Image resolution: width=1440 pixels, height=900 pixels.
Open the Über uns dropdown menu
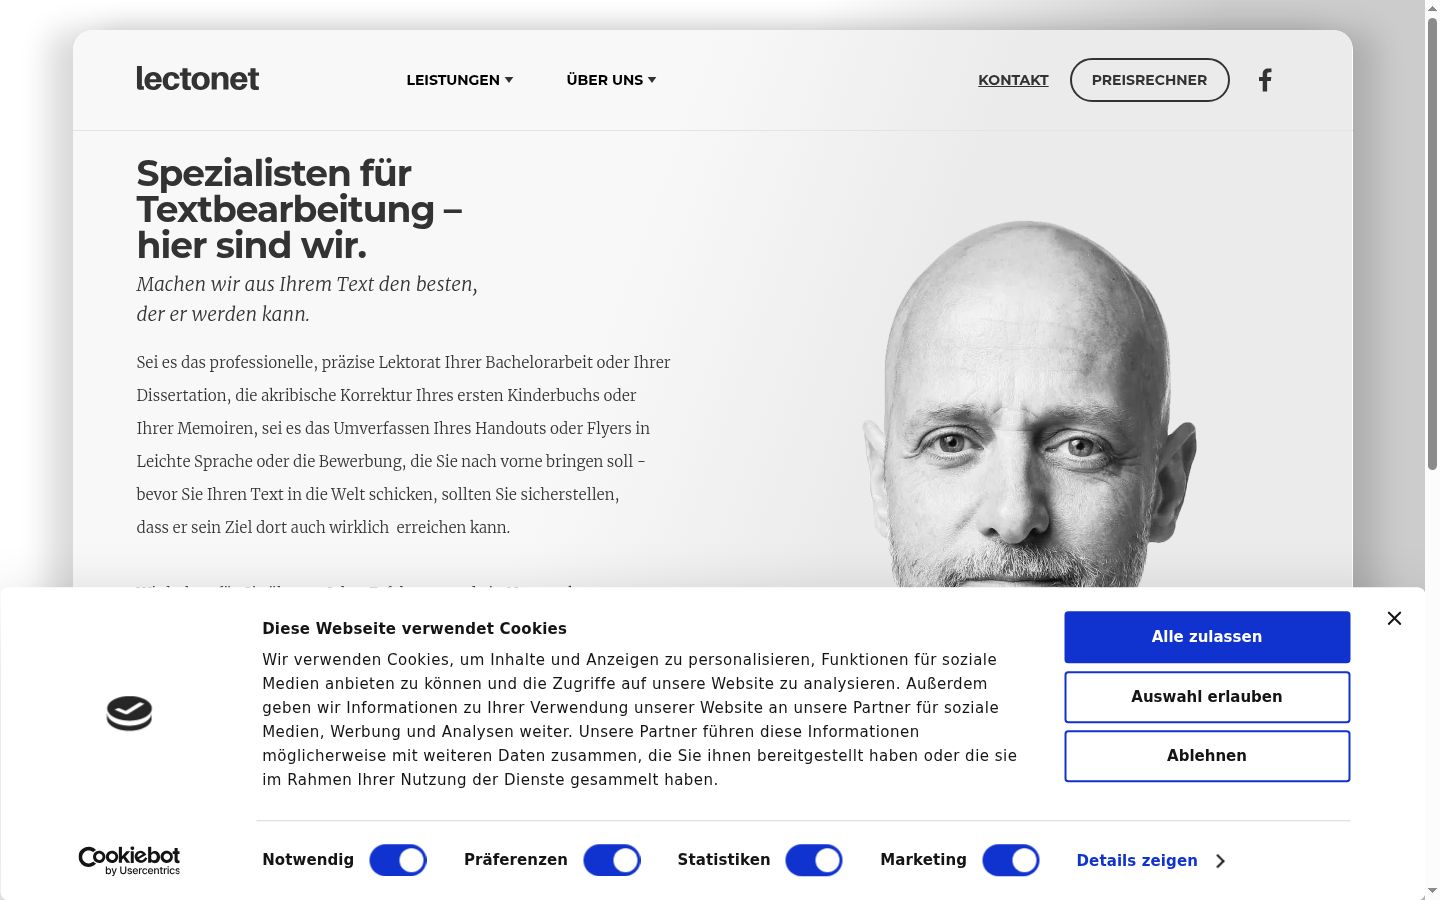(x=611, y=80)
